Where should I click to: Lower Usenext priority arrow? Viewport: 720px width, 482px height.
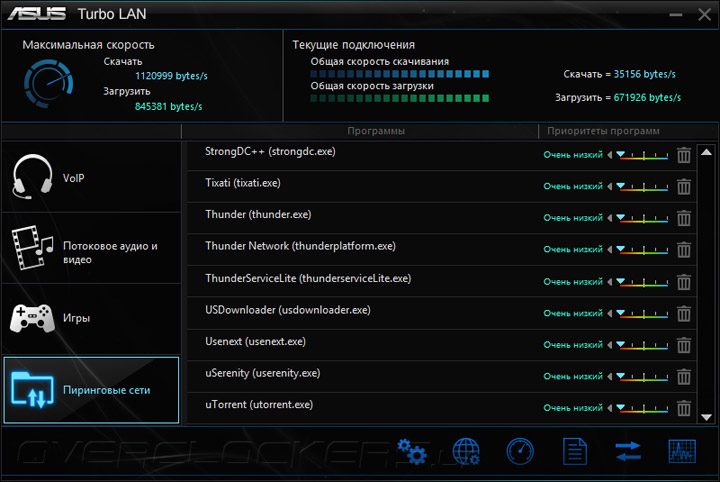click(x=610, y=345)
